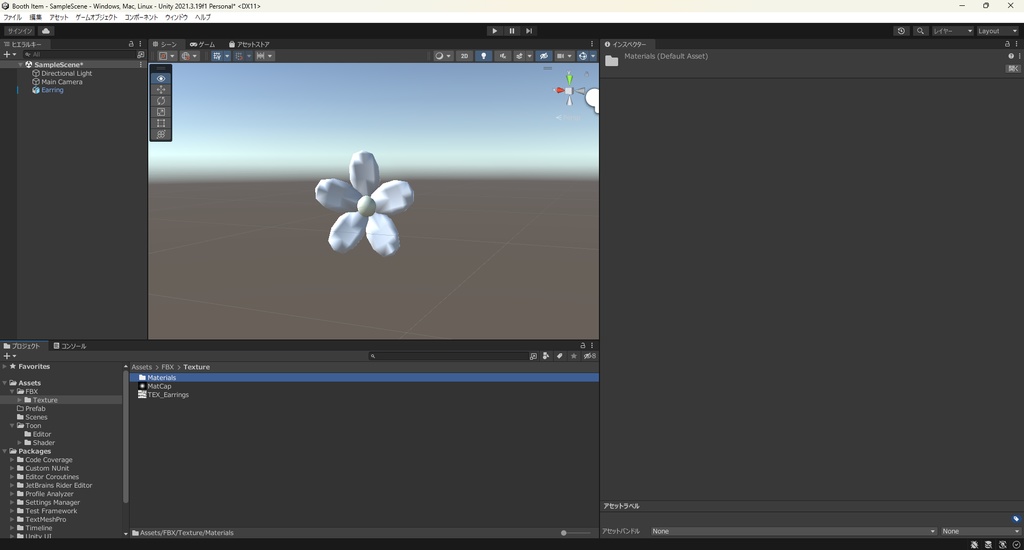Open the cloud services icon
This screenshot has height=550, width=1024.
(46, 31)
